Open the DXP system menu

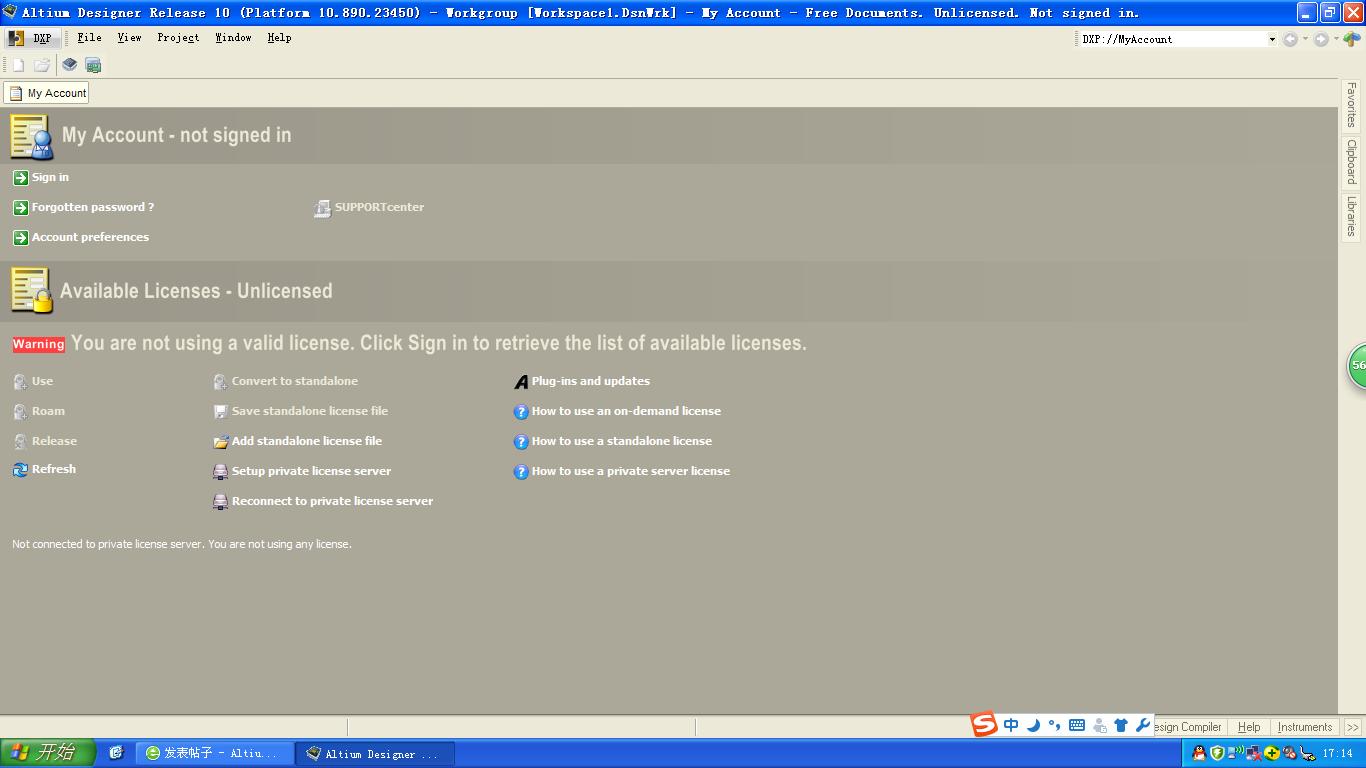point(32,38)
